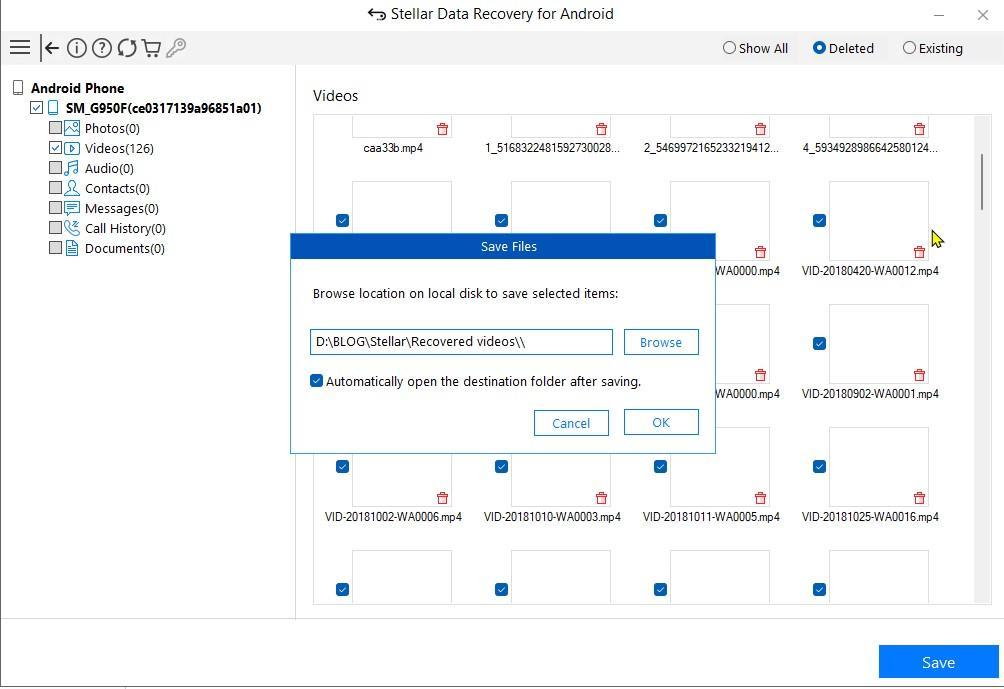
Task: Open the help question mark icon
Action: (x=101, y=48)
